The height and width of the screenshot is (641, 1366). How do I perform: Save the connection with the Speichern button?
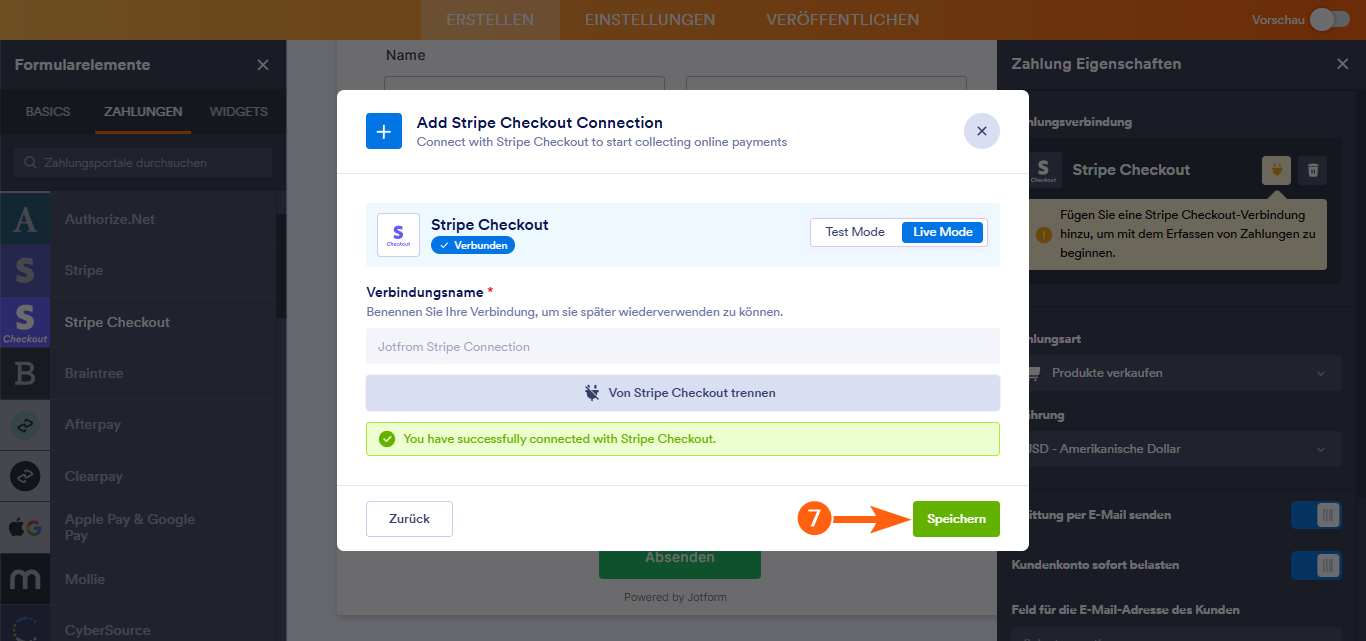point(955,519)
